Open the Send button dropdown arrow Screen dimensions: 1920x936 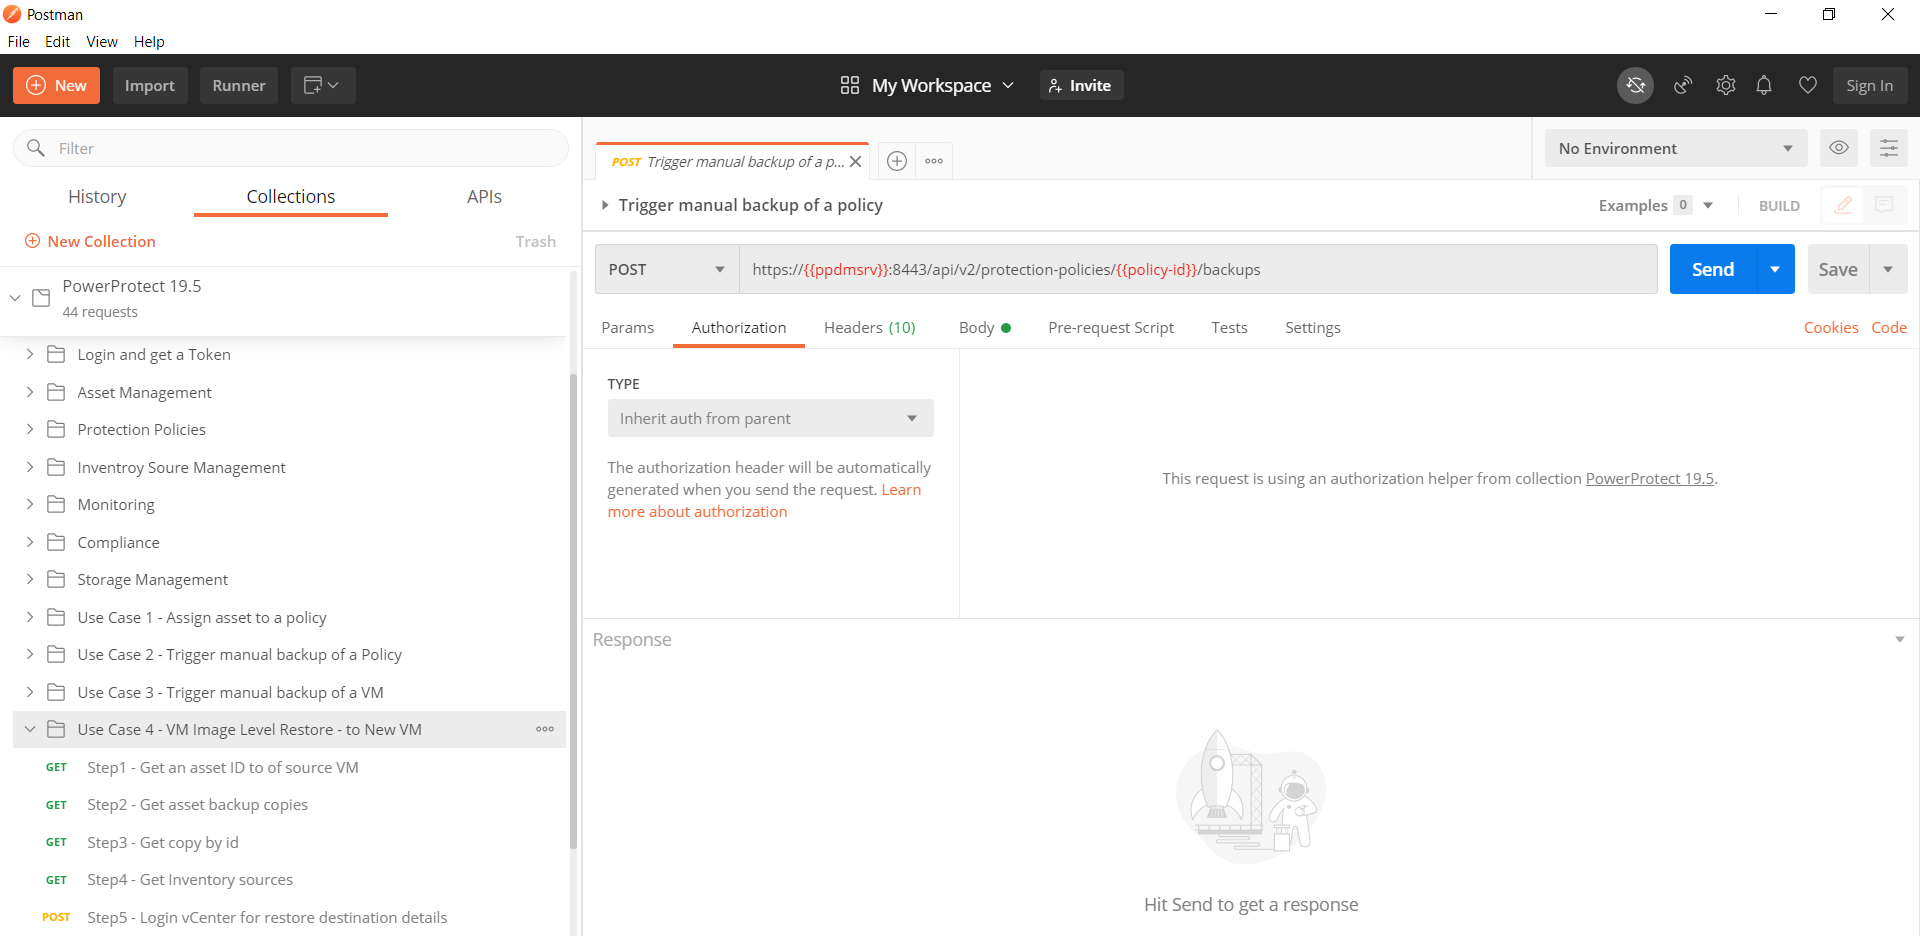tap(1775, 269)
